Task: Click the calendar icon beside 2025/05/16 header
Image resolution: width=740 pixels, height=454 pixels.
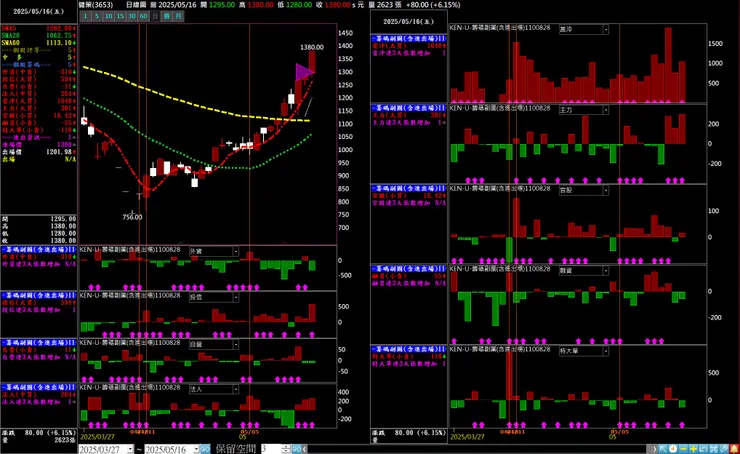Action: coord(153,5)
